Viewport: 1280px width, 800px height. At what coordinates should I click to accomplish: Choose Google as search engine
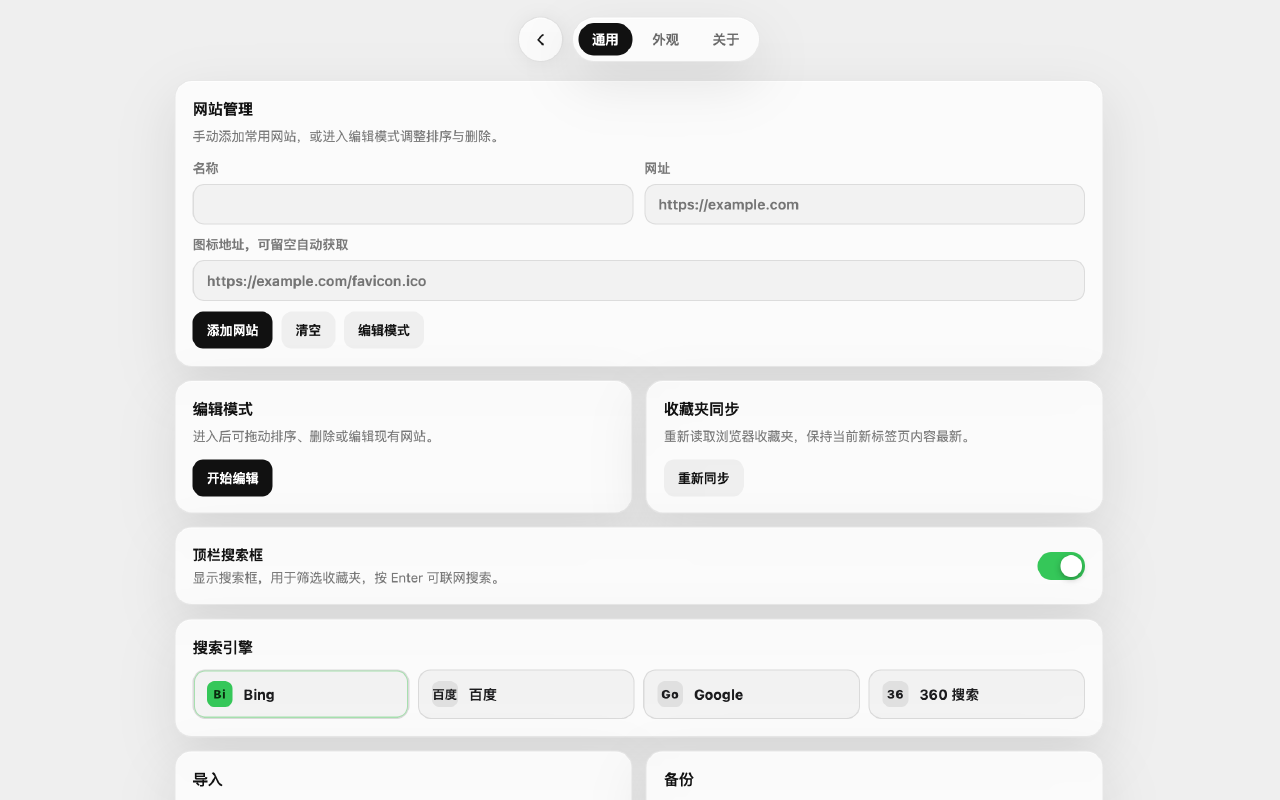(751, 694)
